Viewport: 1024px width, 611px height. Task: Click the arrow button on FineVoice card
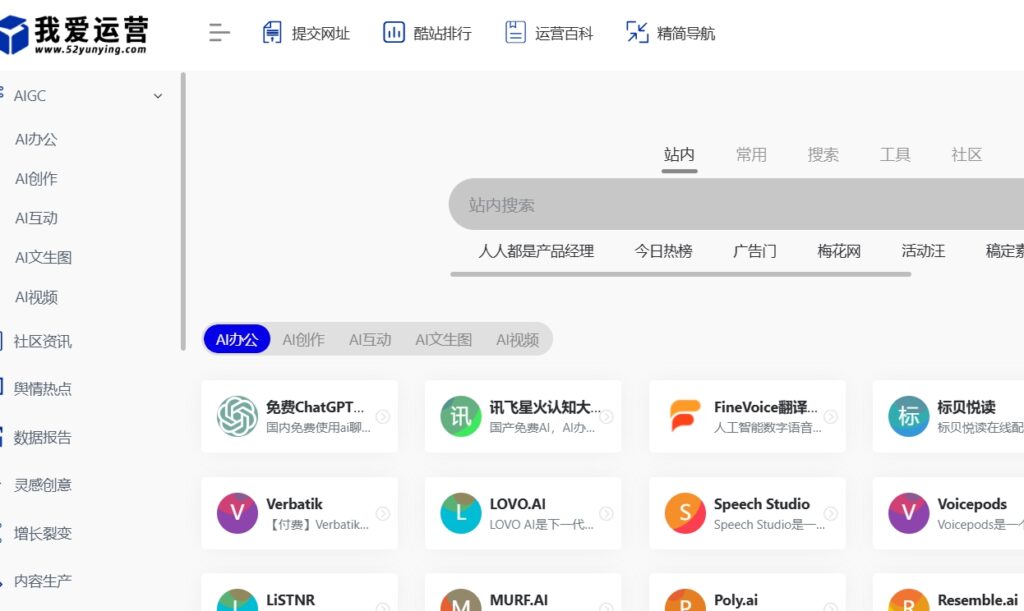tap(831, 416)
